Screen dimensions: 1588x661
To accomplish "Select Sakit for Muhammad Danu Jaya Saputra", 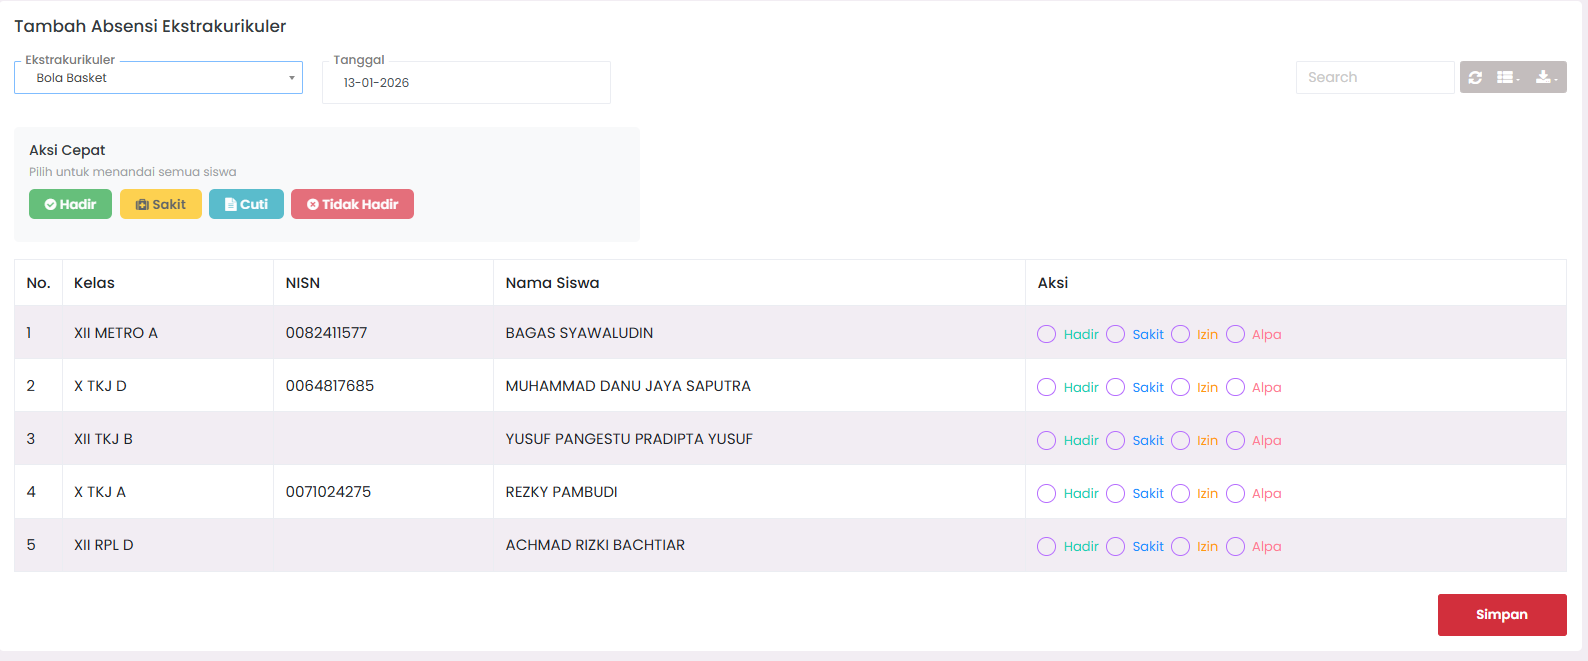I will [x=1116, y=387].
